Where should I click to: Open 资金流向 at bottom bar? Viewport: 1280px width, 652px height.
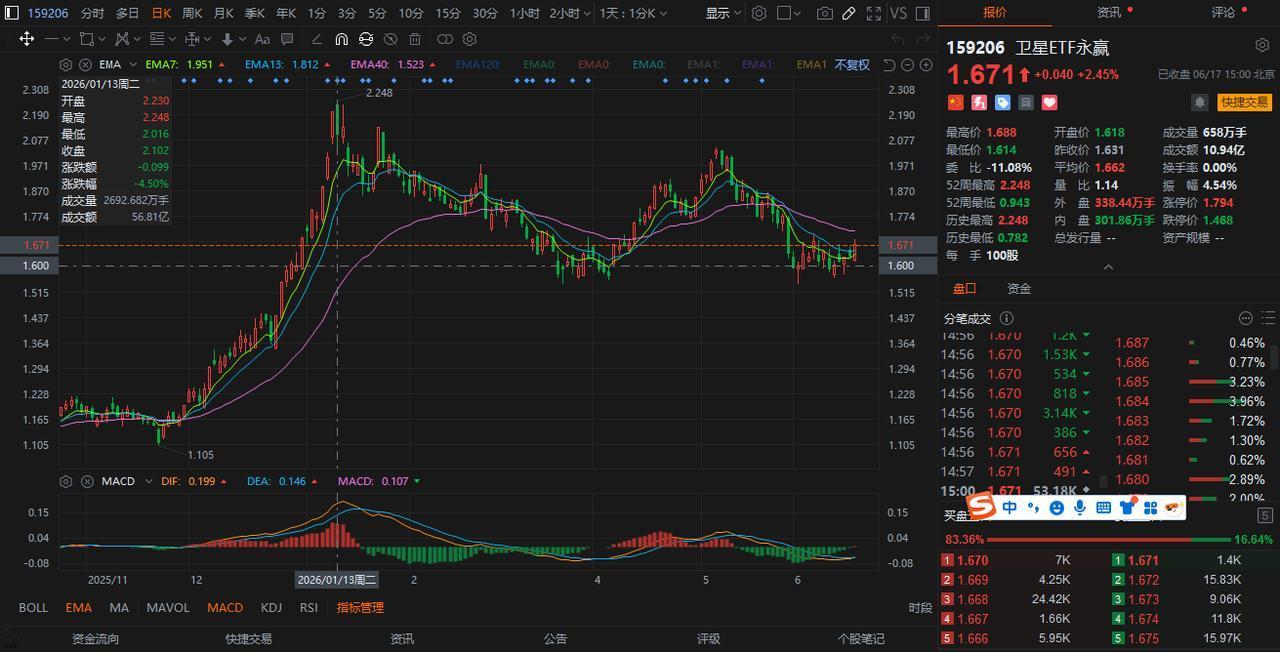(95, 638)
